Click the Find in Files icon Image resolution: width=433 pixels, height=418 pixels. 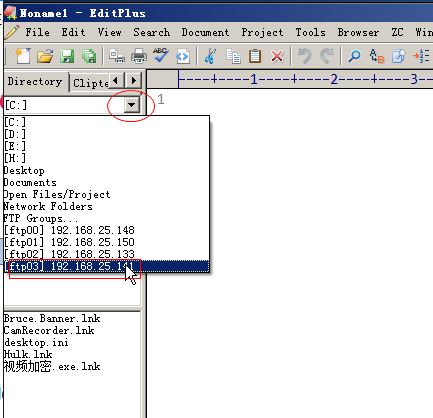(399, 56)
